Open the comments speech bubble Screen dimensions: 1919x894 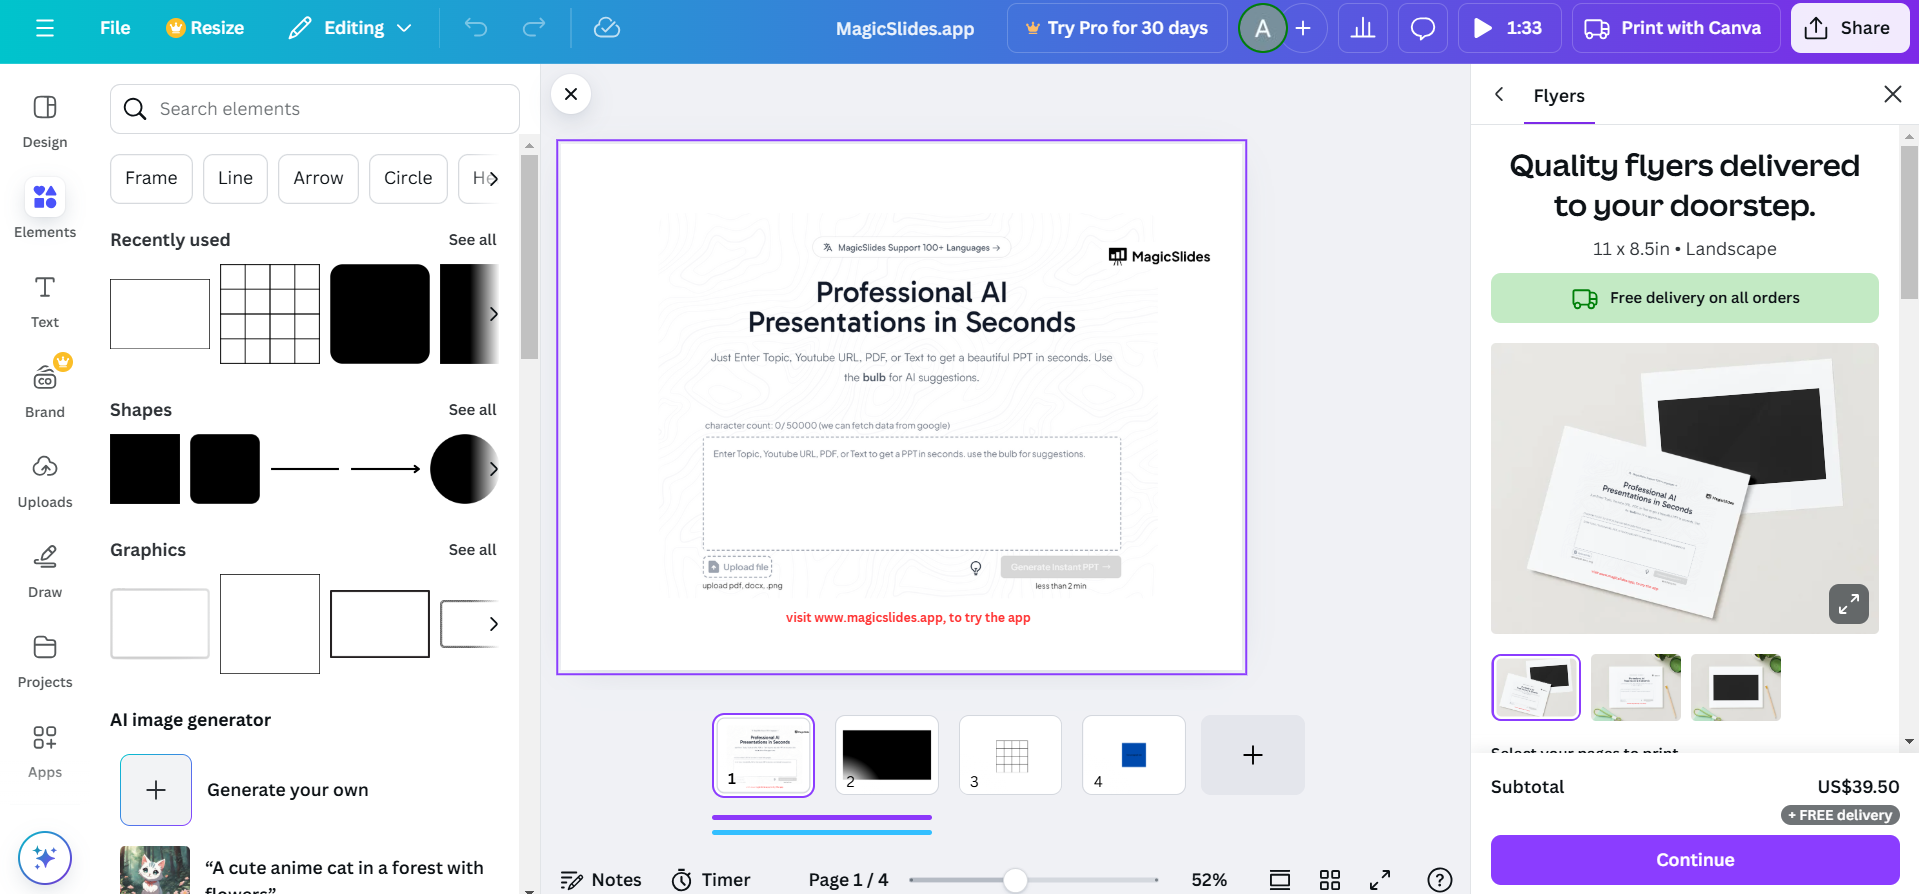(1423, 28)
